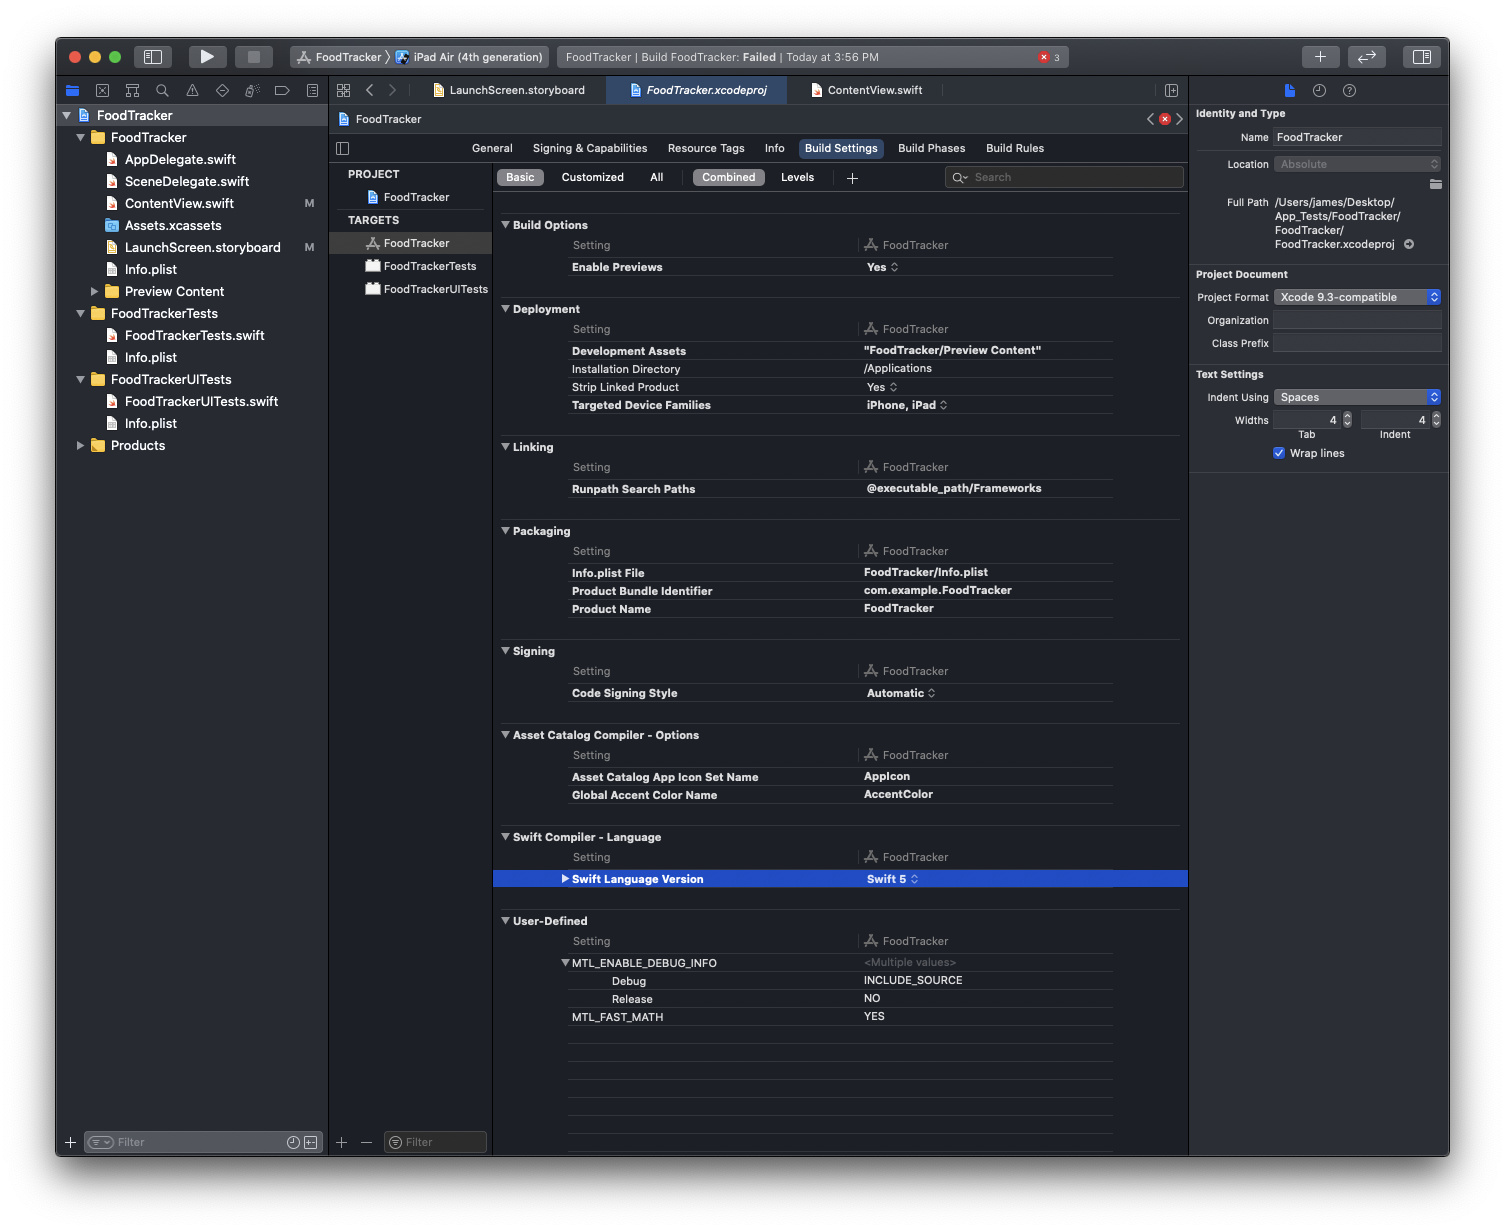Image resolution: width=1505 pixels, height=1230 pixels.
Task: Toggle the inspectors panel button
Action: pyautogui.click(x=1421, y=57)
